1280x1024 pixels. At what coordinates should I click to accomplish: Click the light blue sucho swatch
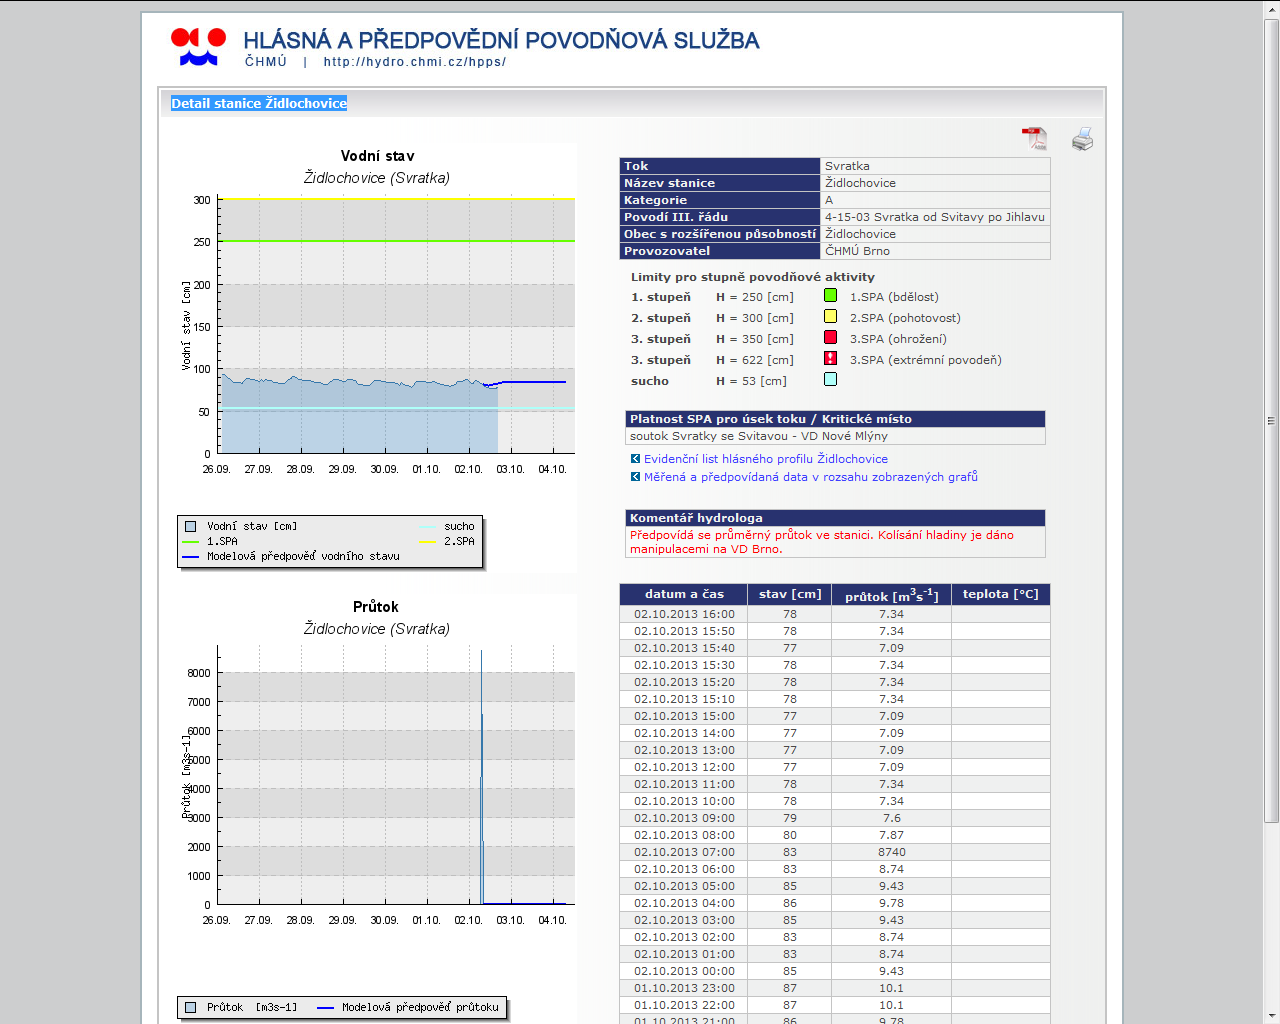click(x=830, y=379)
